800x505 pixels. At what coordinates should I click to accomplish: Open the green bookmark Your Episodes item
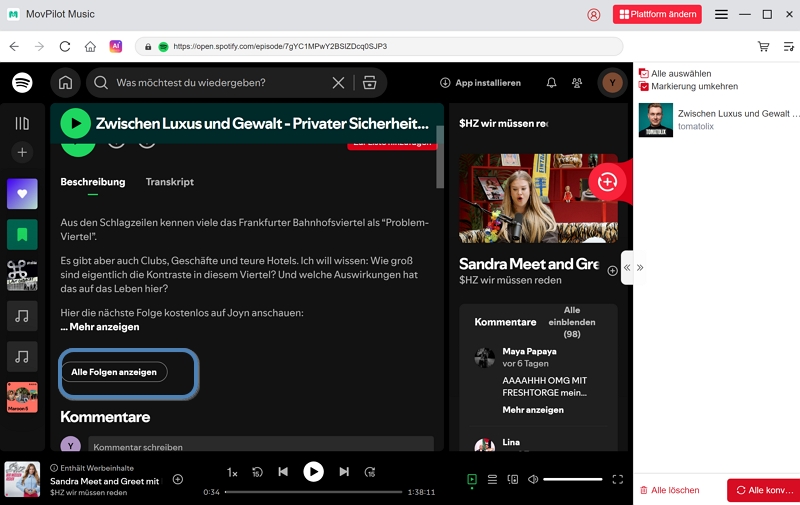tap(22, 235)
